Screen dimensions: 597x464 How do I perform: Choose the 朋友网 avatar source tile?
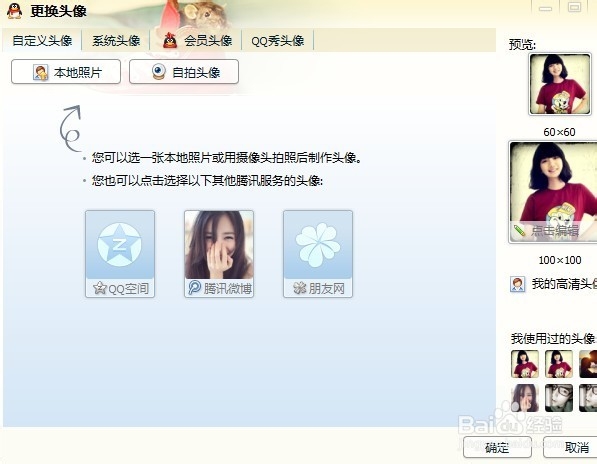tap(318, 254)
